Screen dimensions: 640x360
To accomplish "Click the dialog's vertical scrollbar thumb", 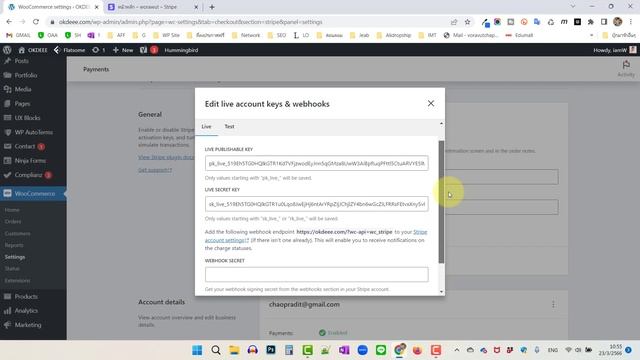I will pos(441,202).
